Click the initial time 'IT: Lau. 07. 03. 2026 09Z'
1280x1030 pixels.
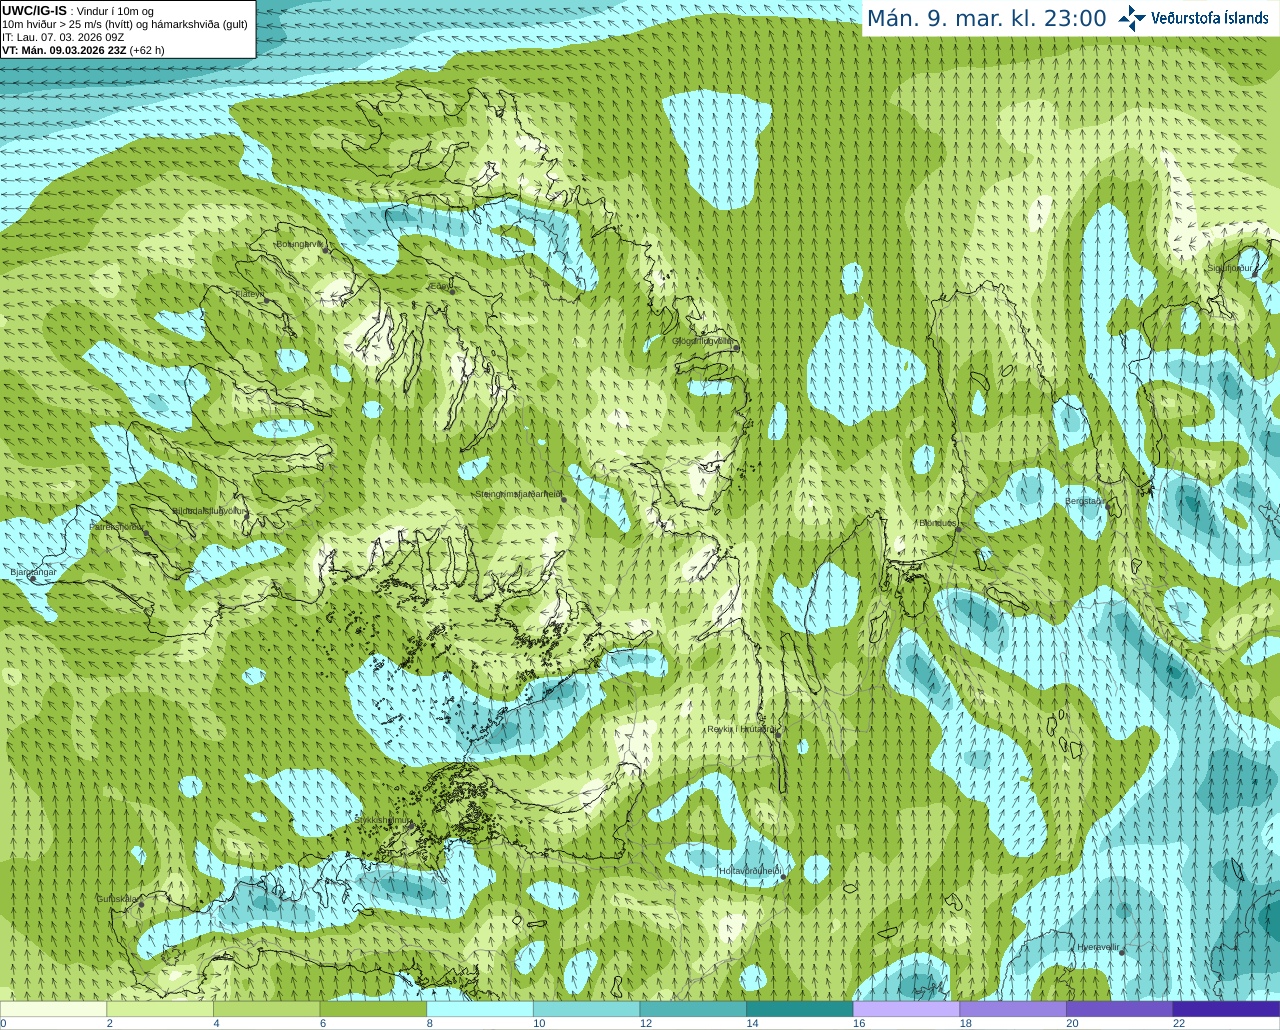click(63, 37)
